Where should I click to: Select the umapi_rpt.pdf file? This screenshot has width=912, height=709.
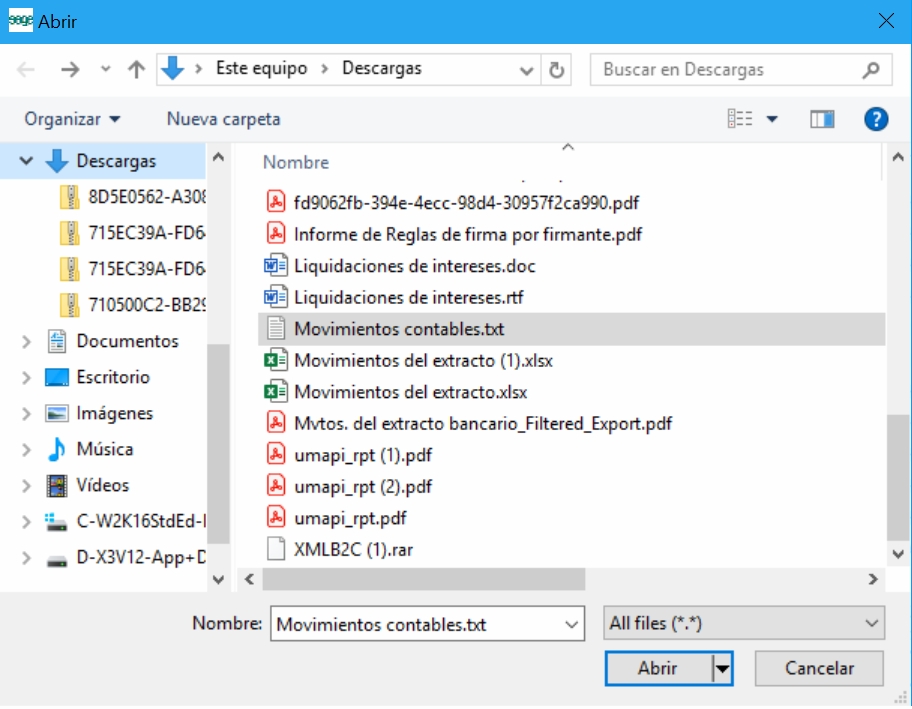350,518
